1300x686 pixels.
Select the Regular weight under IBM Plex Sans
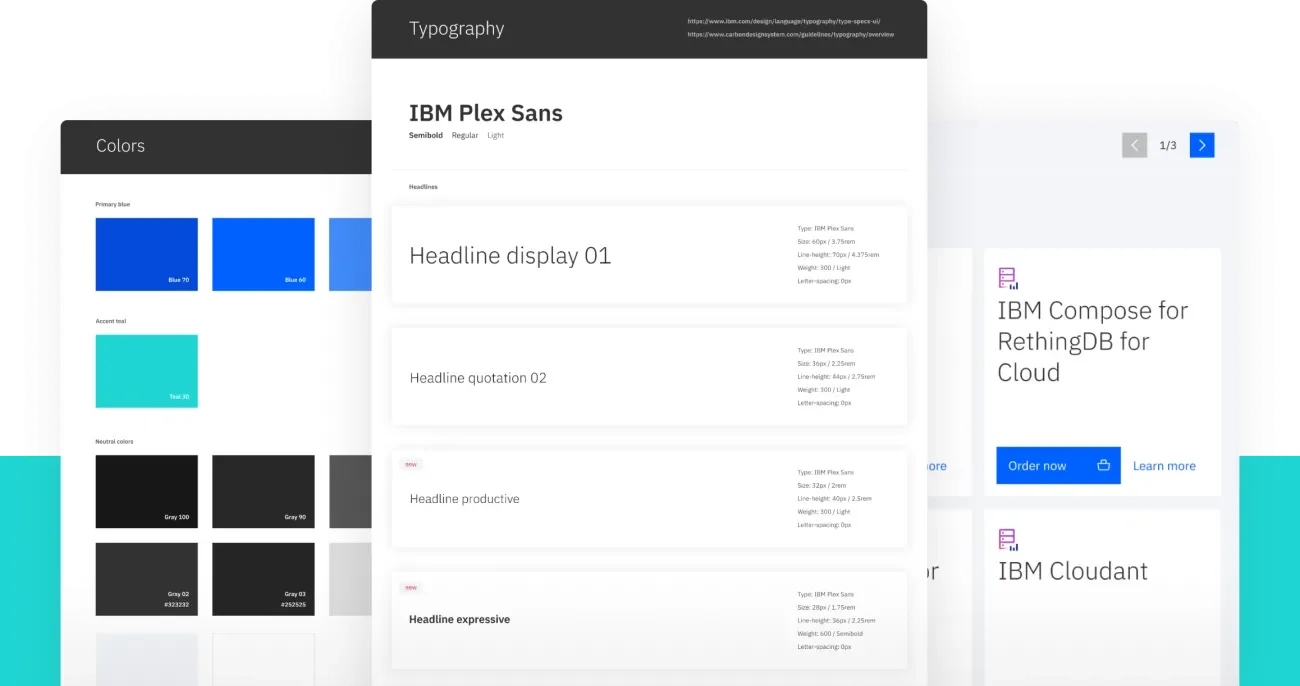465,135
